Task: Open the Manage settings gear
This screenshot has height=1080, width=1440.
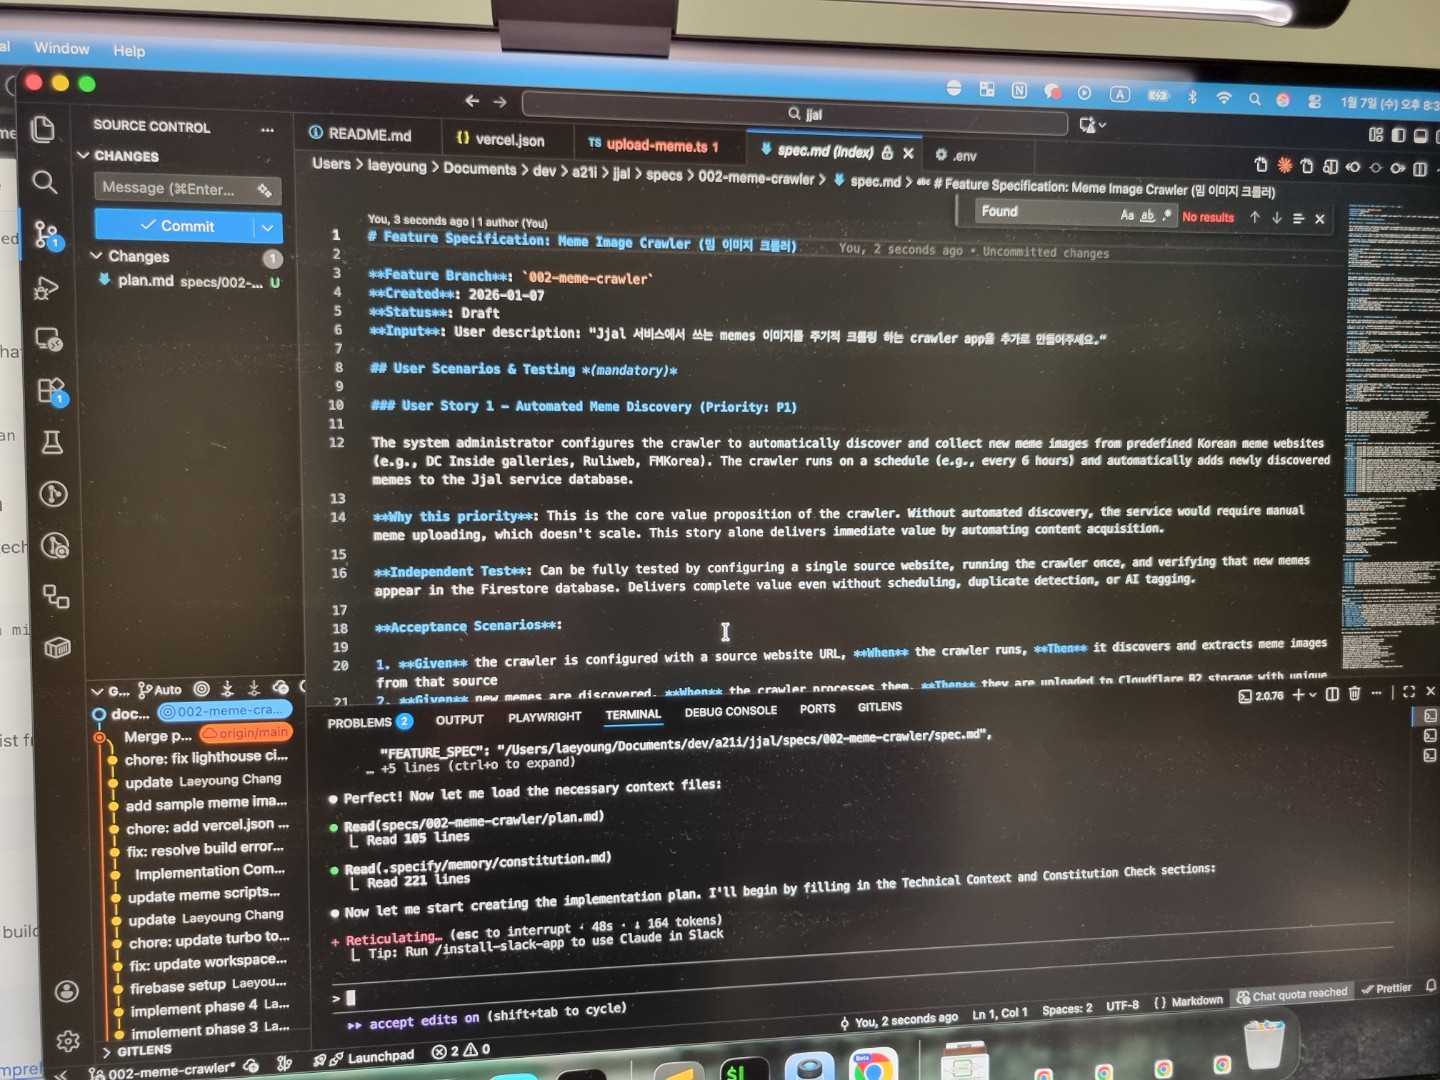Action: (68, 1041)
